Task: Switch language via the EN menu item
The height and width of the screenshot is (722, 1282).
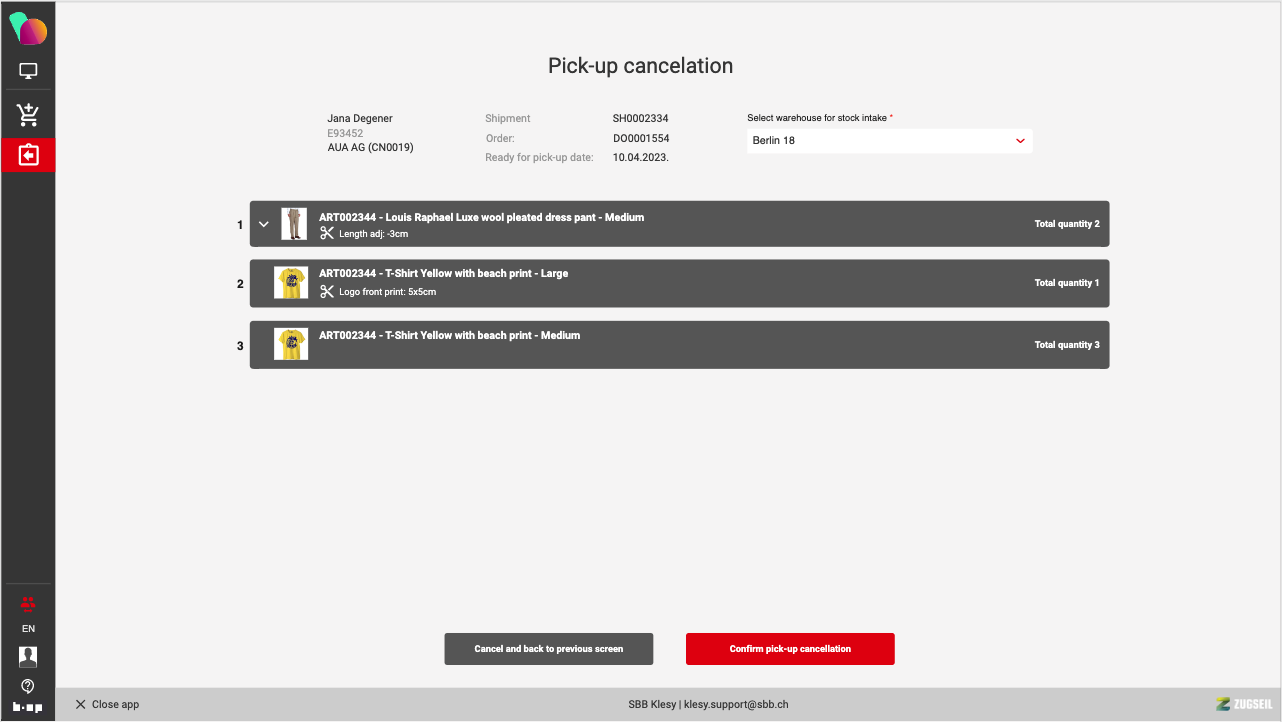Action: tap(28, 629)
